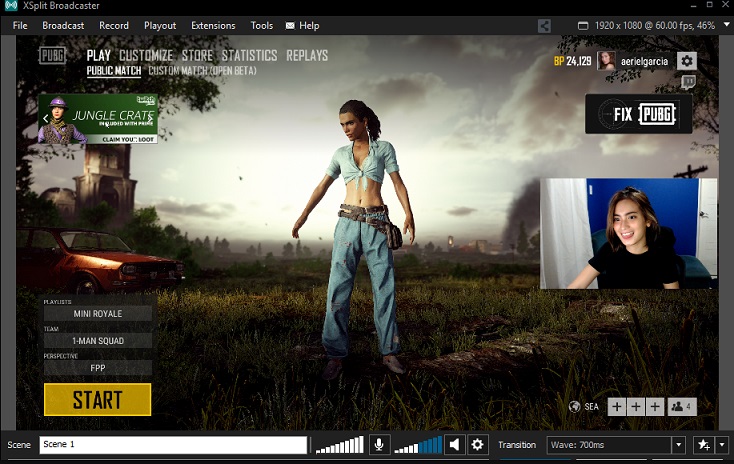Open PUBG settings gear icon
734x464 pixels.
tap(687, 61)
